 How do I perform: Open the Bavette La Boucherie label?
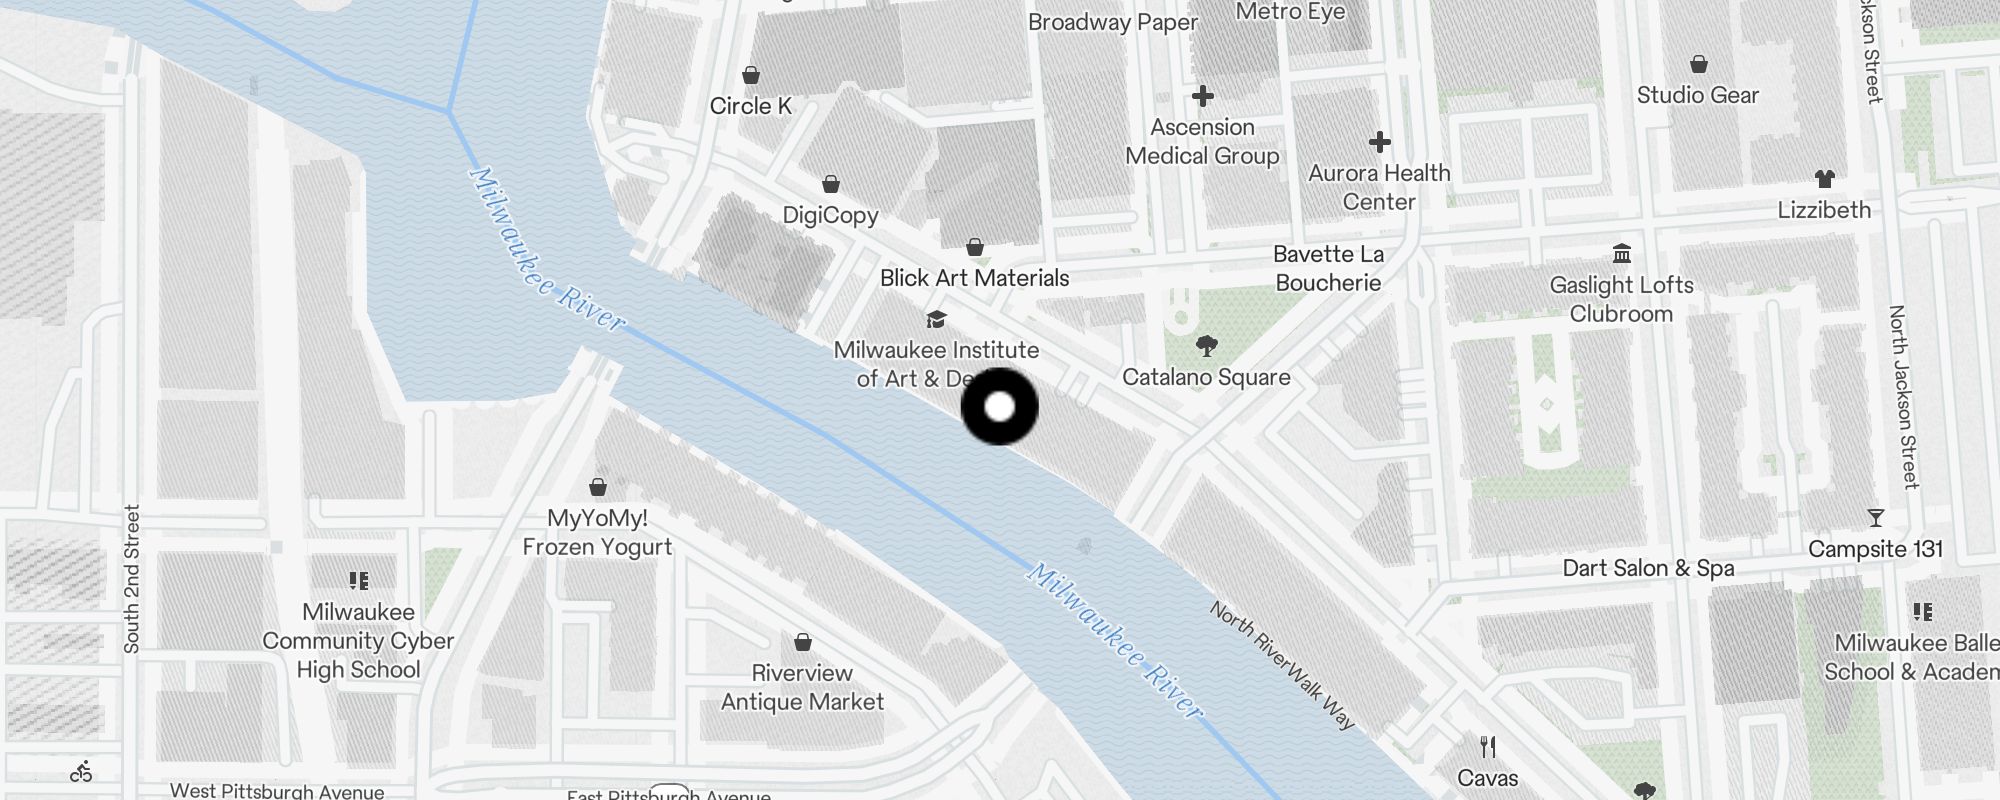point(1328,268)
